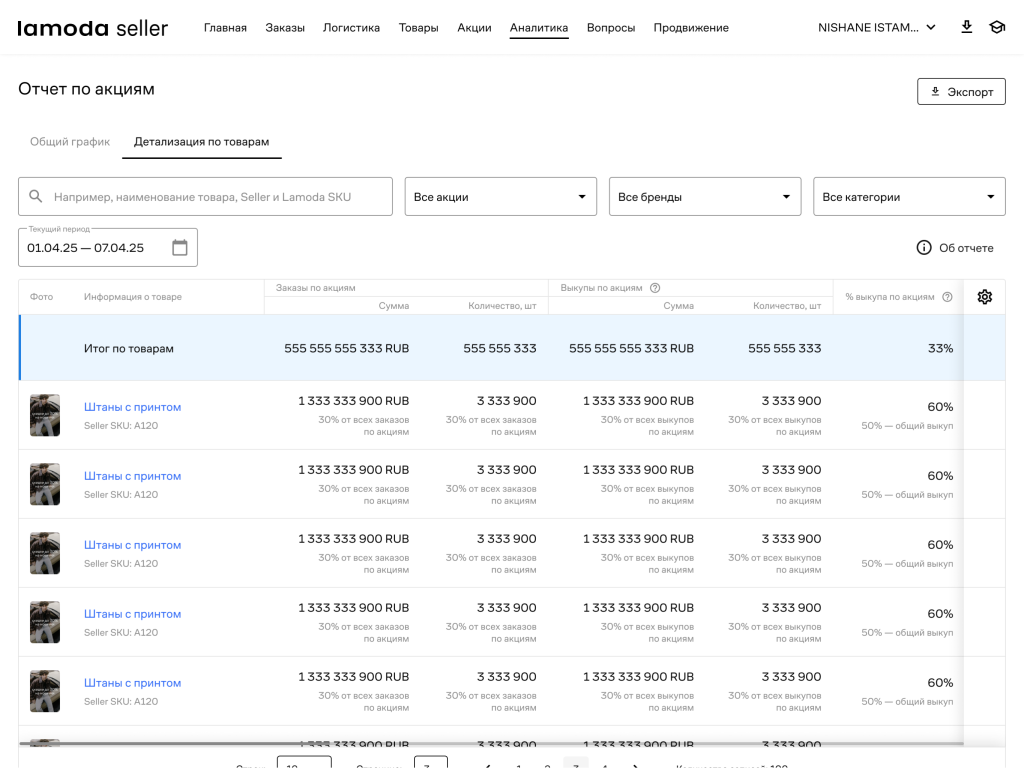Open the first product row's photo thumbnail
The height and width of the screenshot is (768, 1024).
(45, 415)
